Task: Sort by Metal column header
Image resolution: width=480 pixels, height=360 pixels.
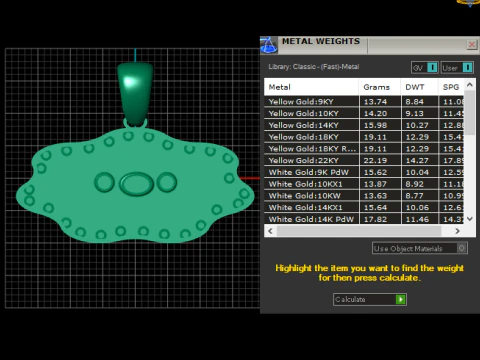Action: click(312, 87)
